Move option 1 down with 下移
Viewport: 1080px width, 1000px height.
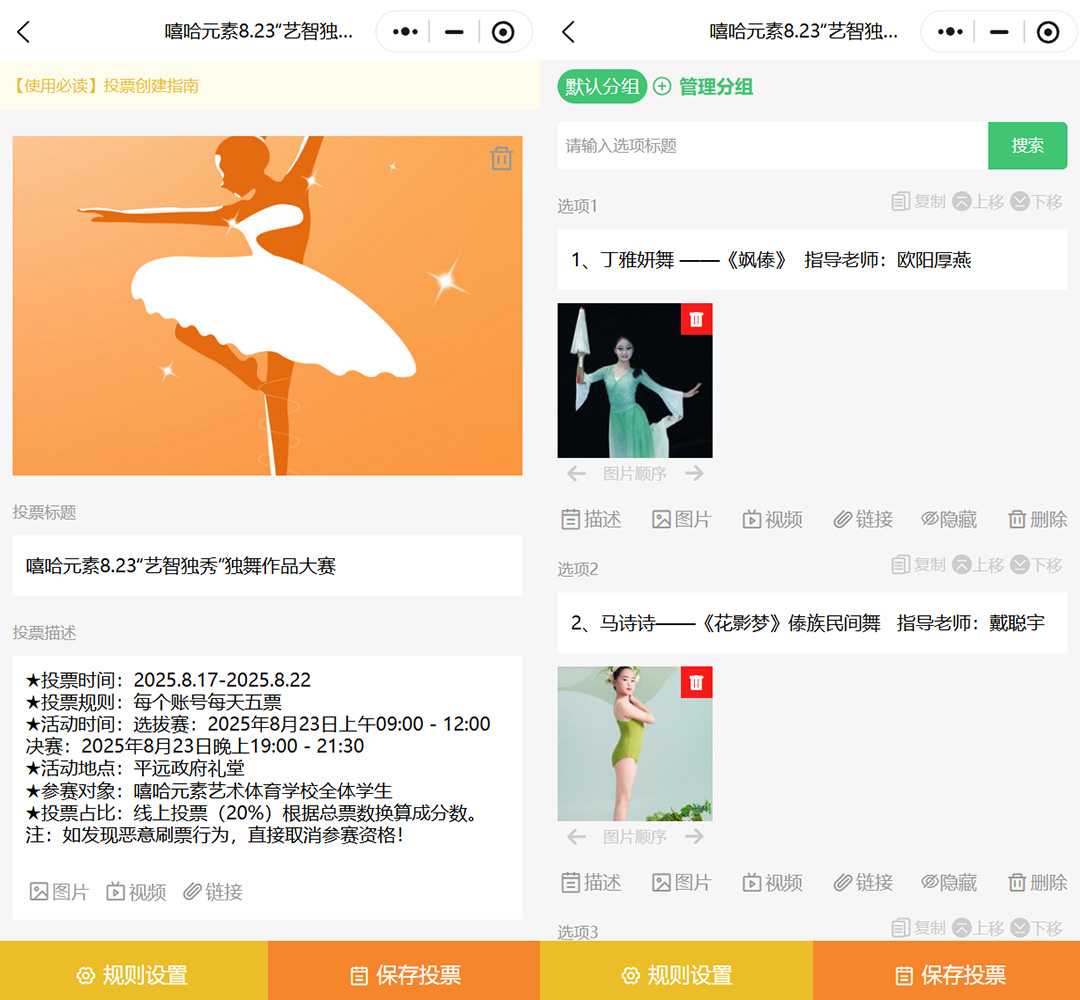1036,202
